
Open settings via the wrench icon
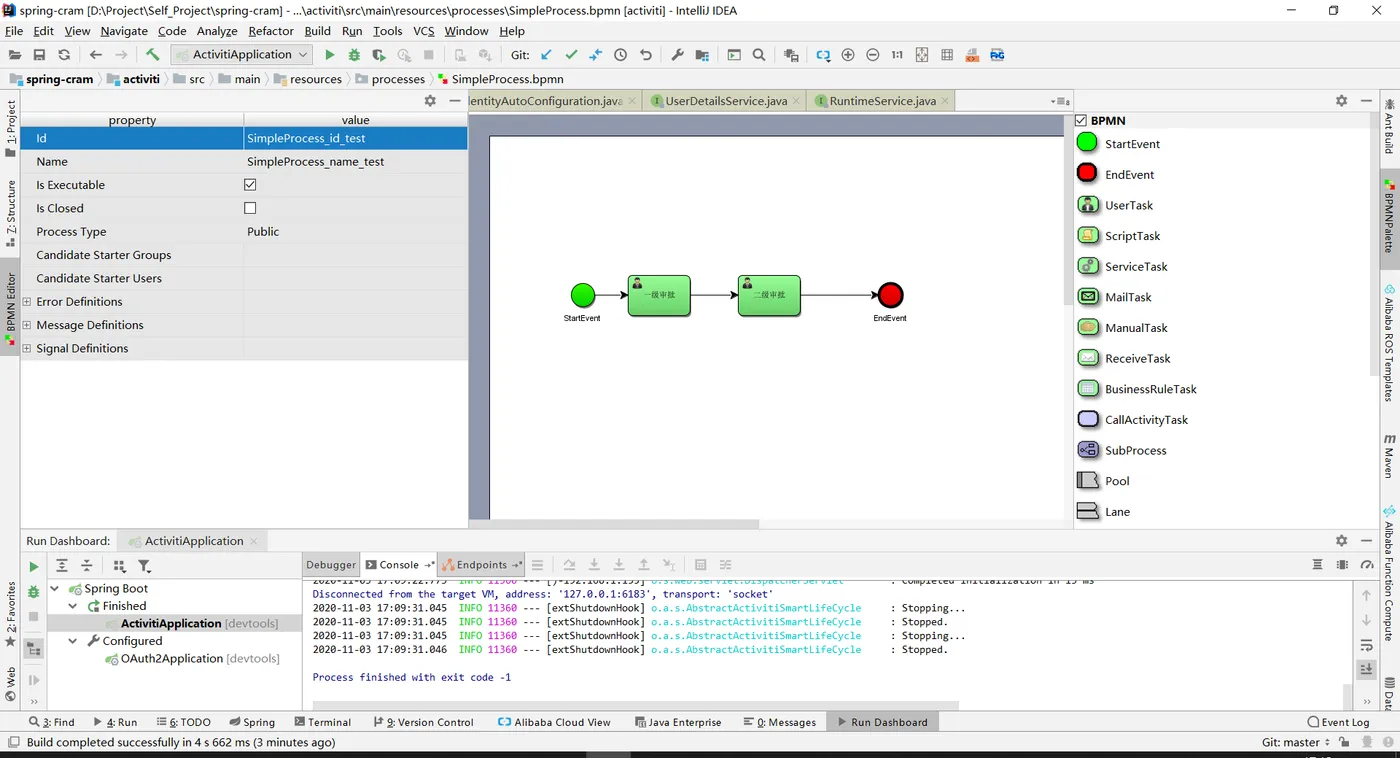click(677, 55)
